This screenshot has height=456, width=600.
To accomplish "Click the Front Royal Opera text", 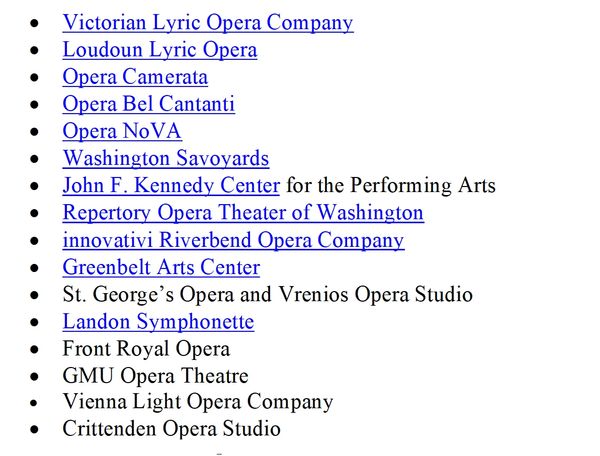I will pyautogui.click(x=146, y=349).
